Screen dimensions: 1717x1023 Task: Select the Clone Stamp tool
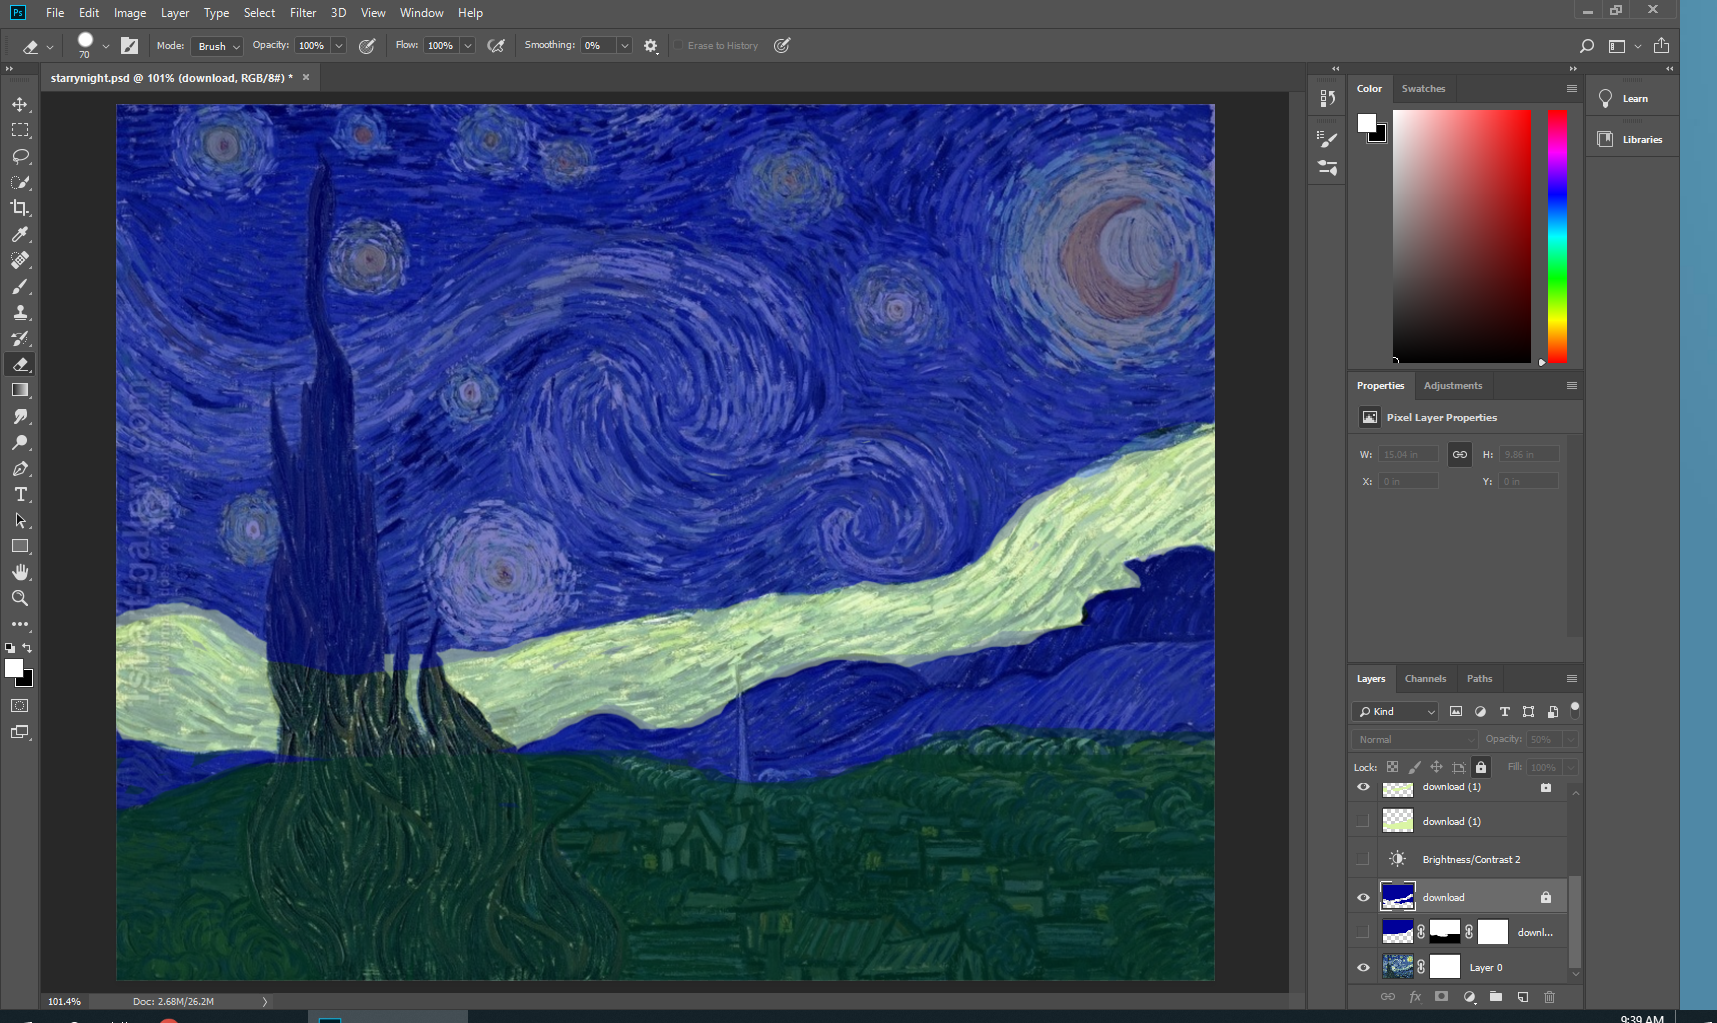(x=20, y=312)
